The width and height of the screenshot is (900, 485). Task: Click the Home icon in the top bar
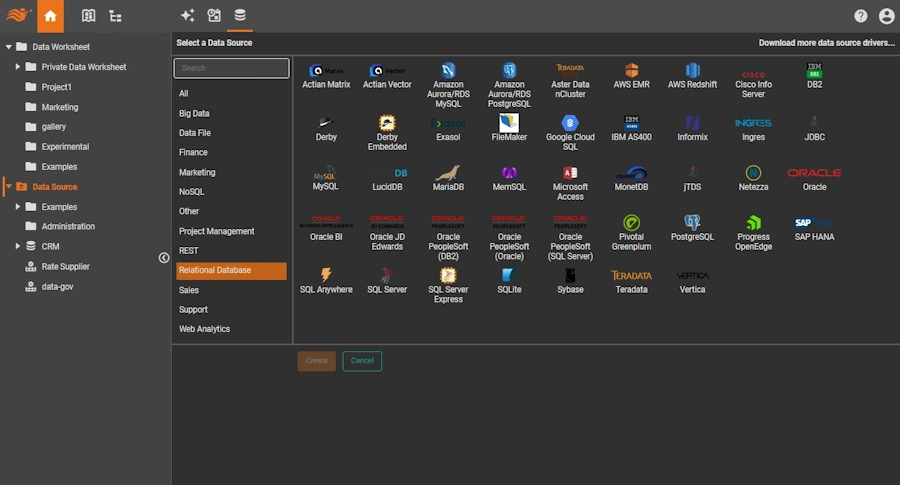coord(50,16)
